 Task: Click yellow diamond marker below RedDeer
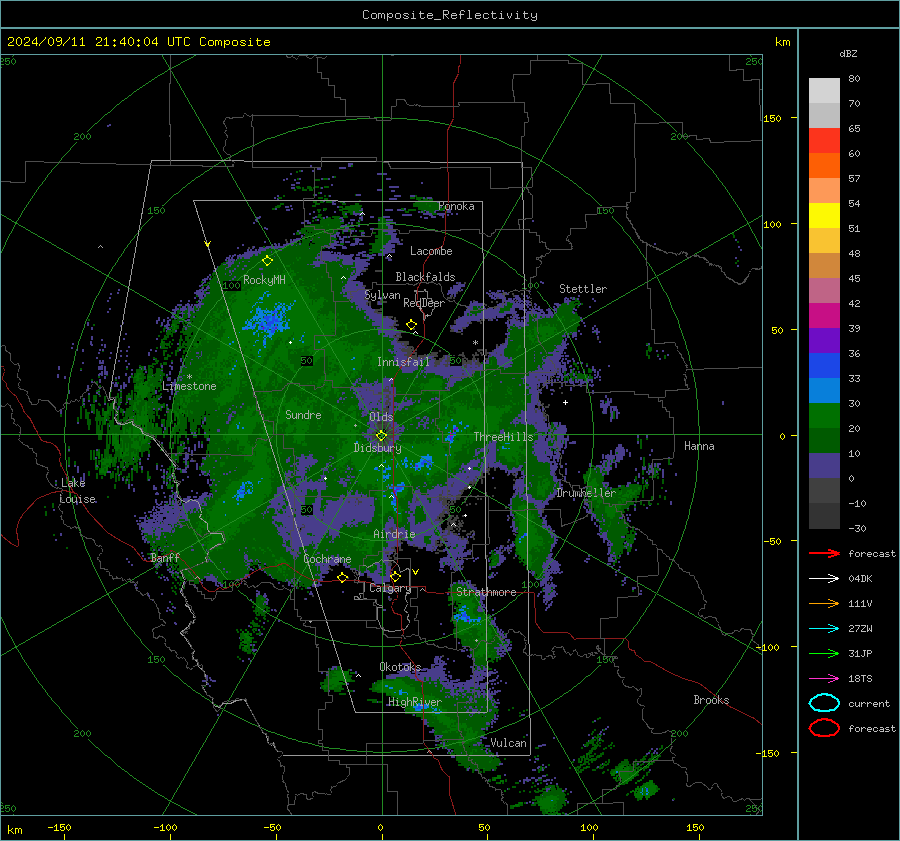pyautogui.click(x=411, y=325)
